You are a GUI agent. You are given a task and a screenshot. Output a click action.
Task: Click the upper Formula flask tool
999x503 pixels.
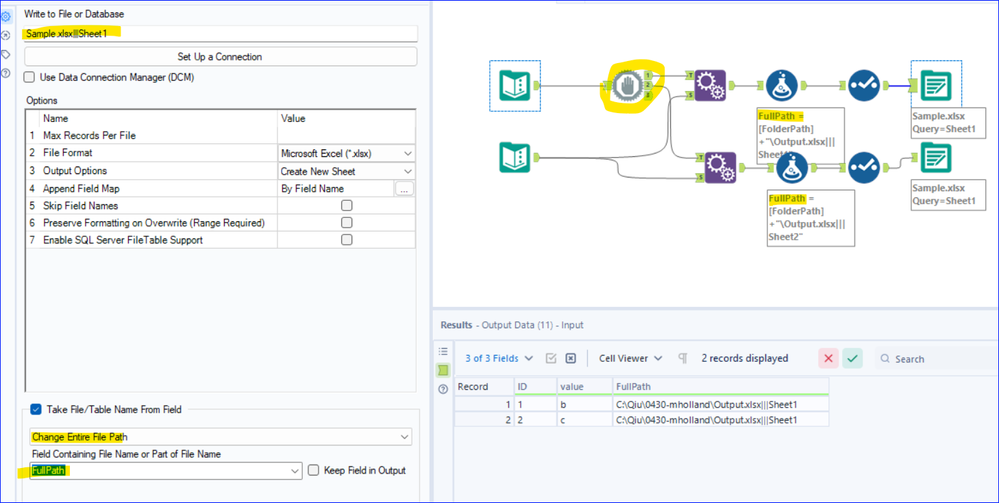782,85
